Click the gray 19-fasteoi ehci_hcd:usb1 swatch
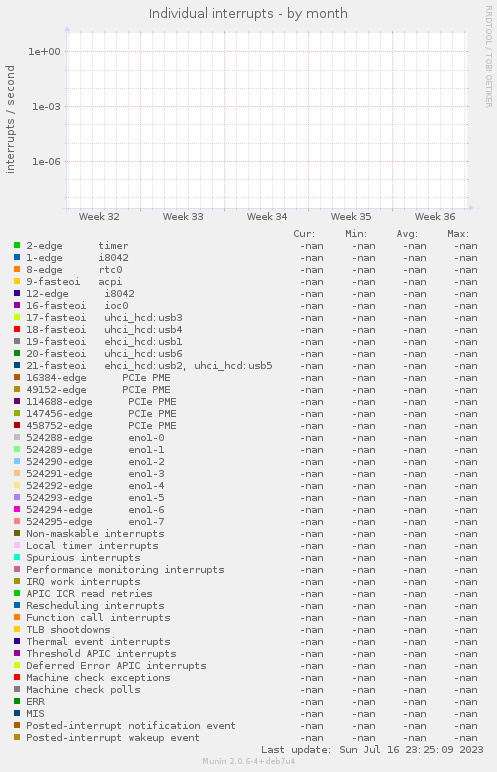The height and width of the screenshot is (772, 497). pyautogui.click(x=17, y=341)
